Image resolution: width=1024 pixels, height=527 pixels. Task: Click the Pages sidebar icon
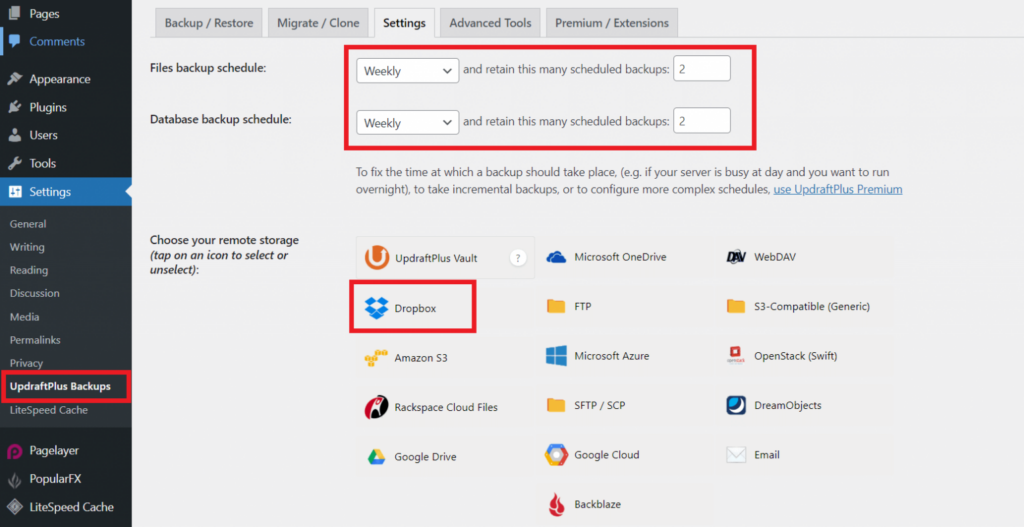click(14, 13)
